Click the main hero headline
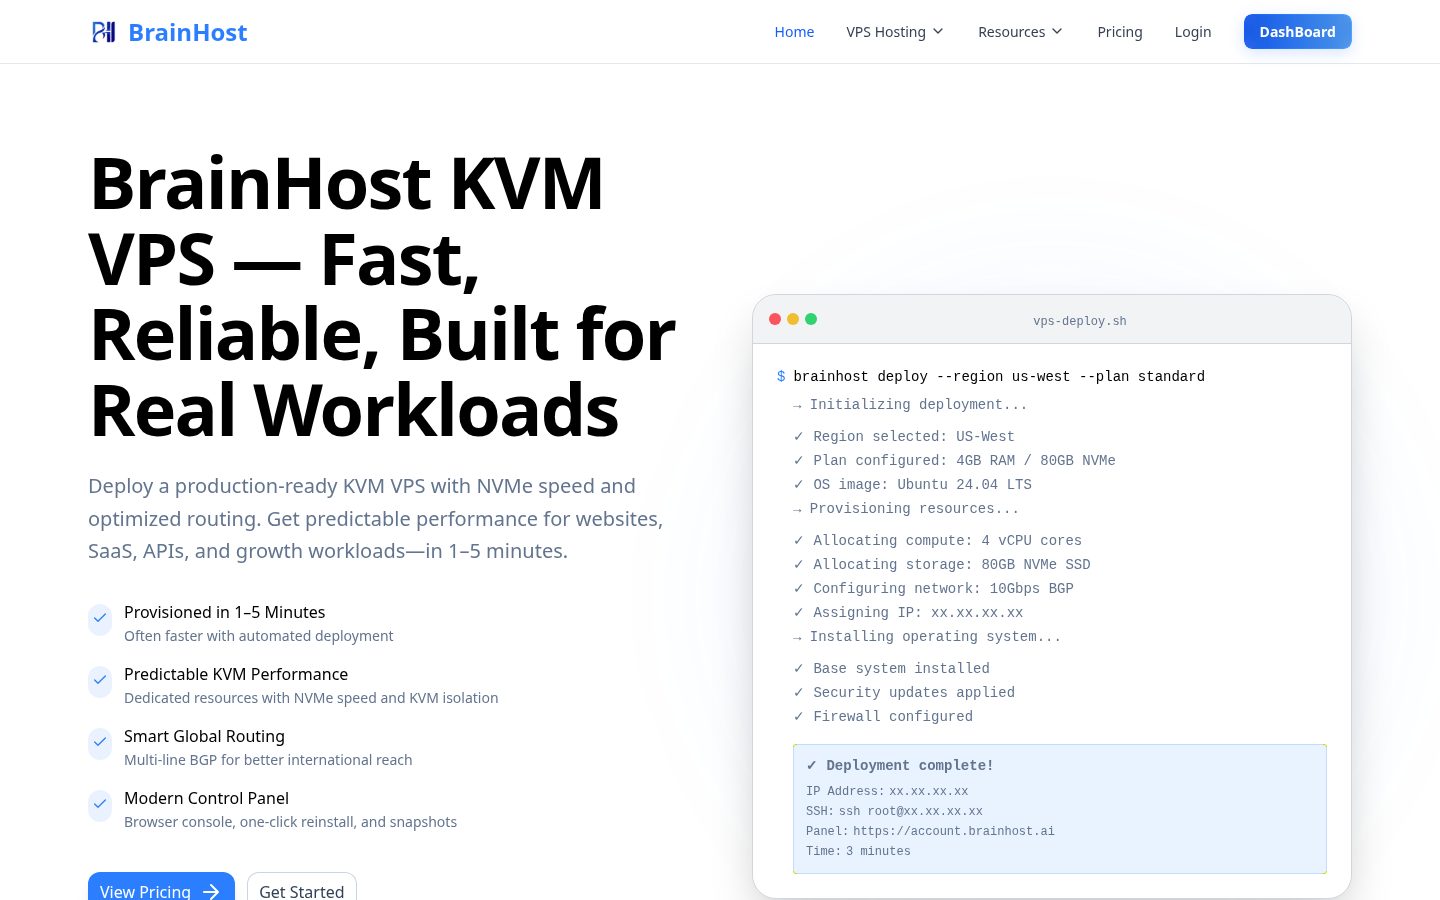Viewport: 1440px width, 900px height. (x=383, y=297)
